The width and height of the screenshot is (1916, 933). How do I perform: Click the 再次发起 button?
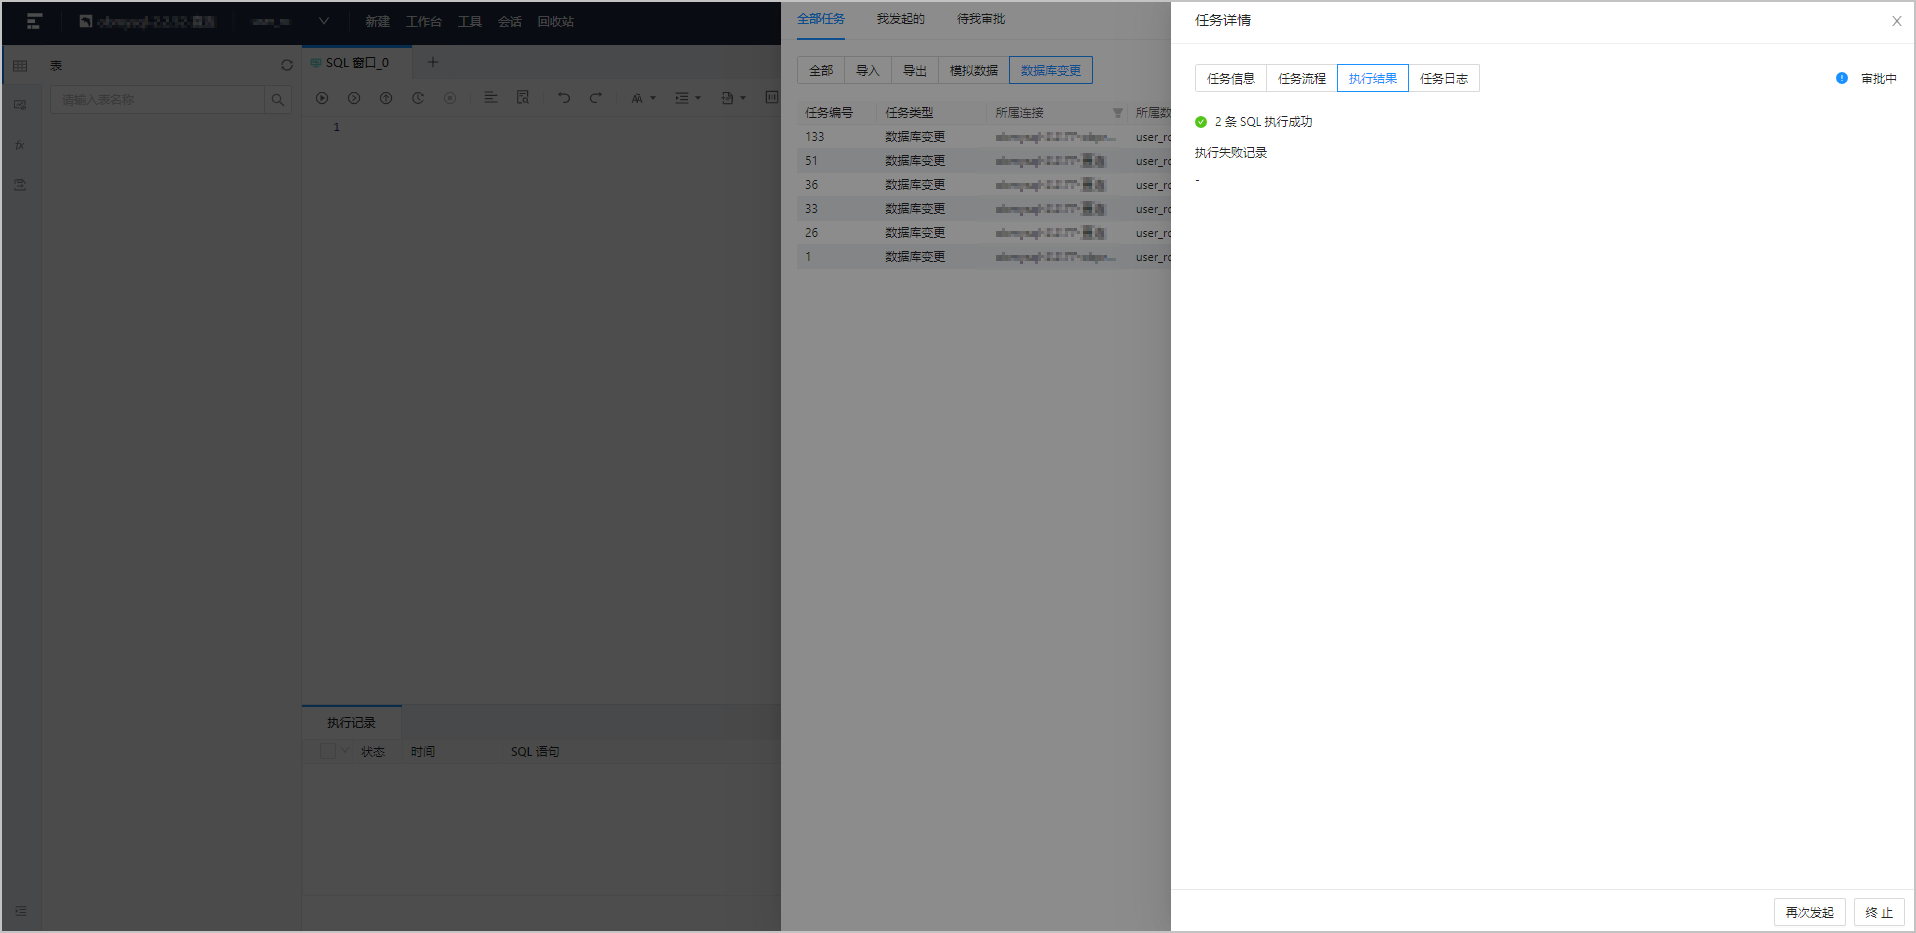point(1810,912)
